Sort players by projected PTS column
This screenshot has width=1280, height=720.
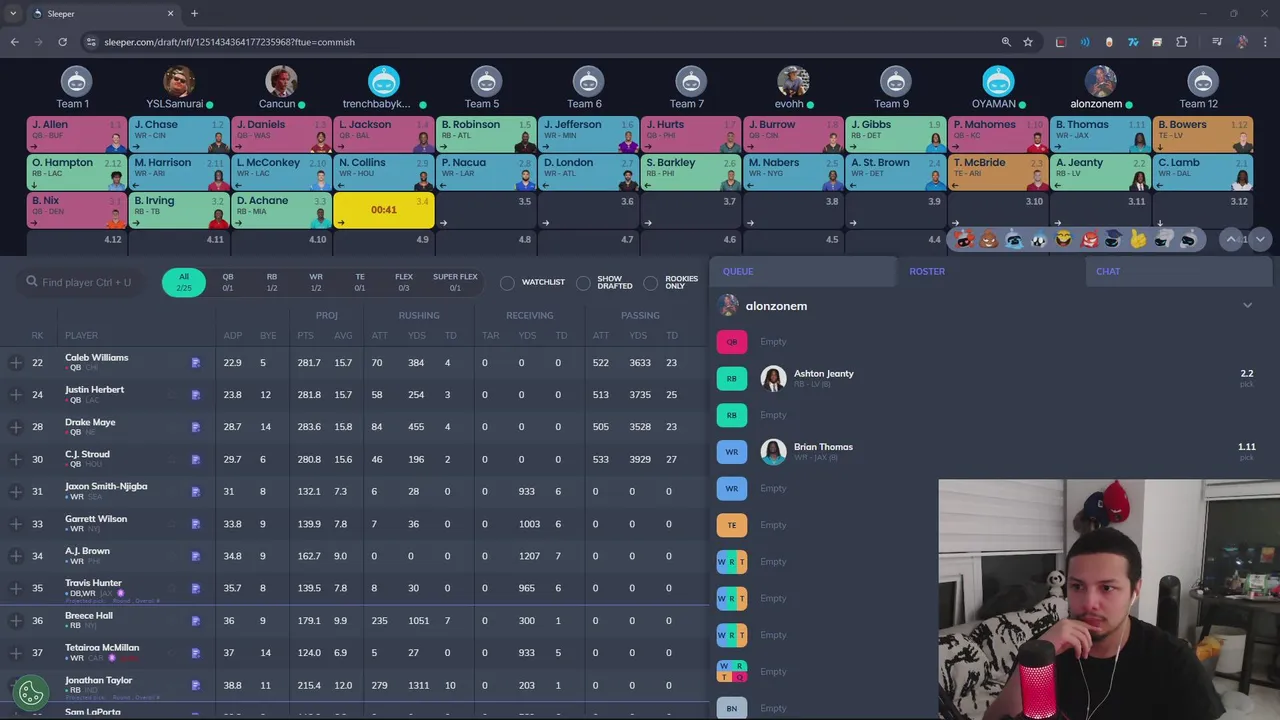pyautogui.click(x=306, y=336)
